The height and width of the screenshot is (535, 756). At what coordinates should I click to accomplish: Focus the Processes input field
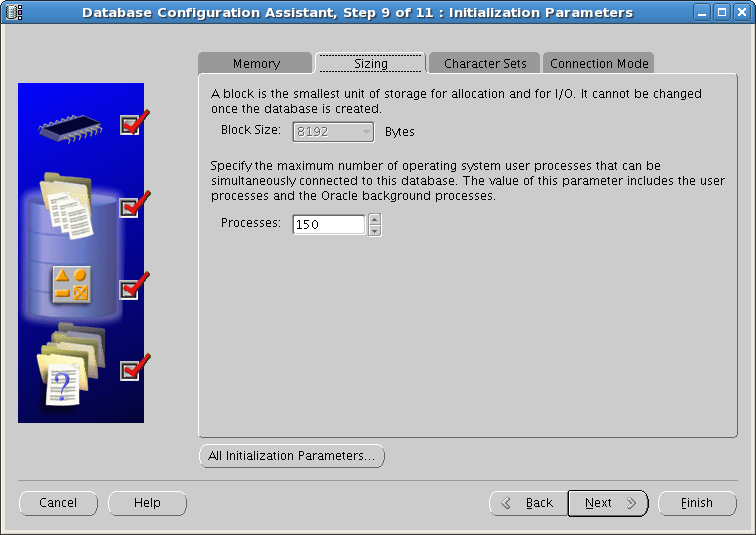click(329, 225)
